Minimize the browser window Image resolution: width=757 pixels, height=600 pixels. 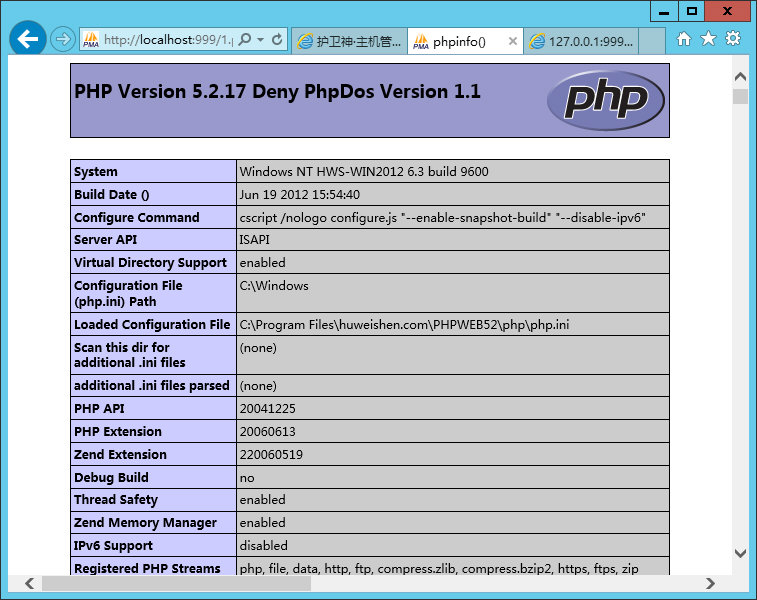coord(664,11)
